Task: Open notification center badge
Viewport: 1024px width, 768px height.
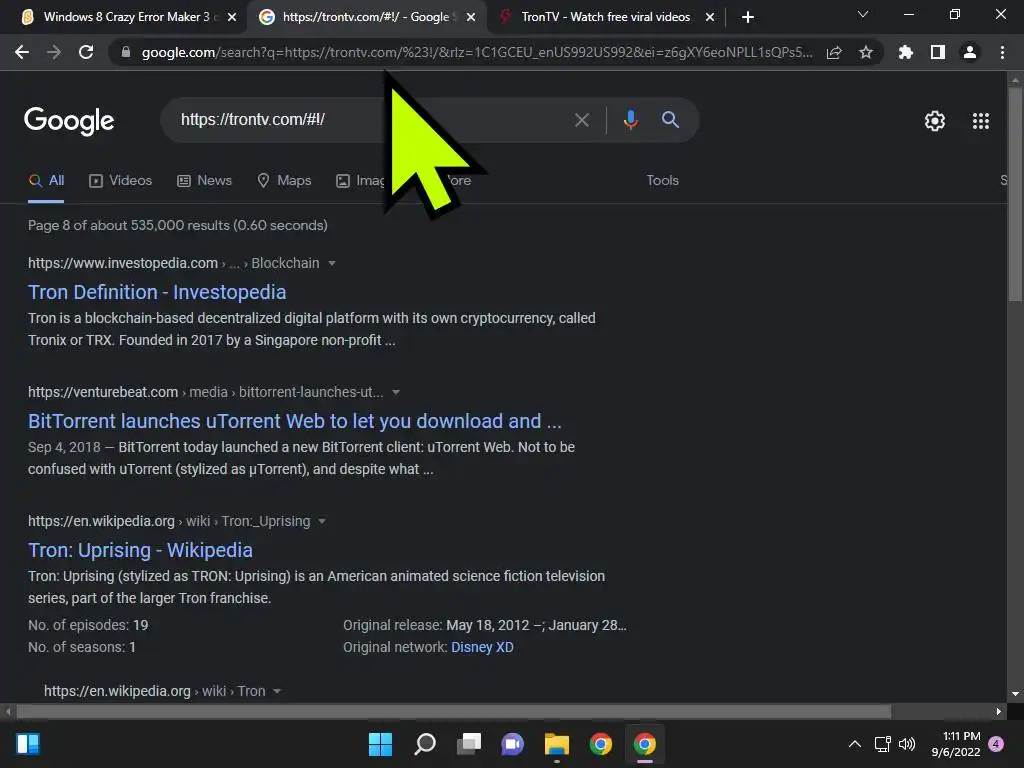Action: pos(996,744)
